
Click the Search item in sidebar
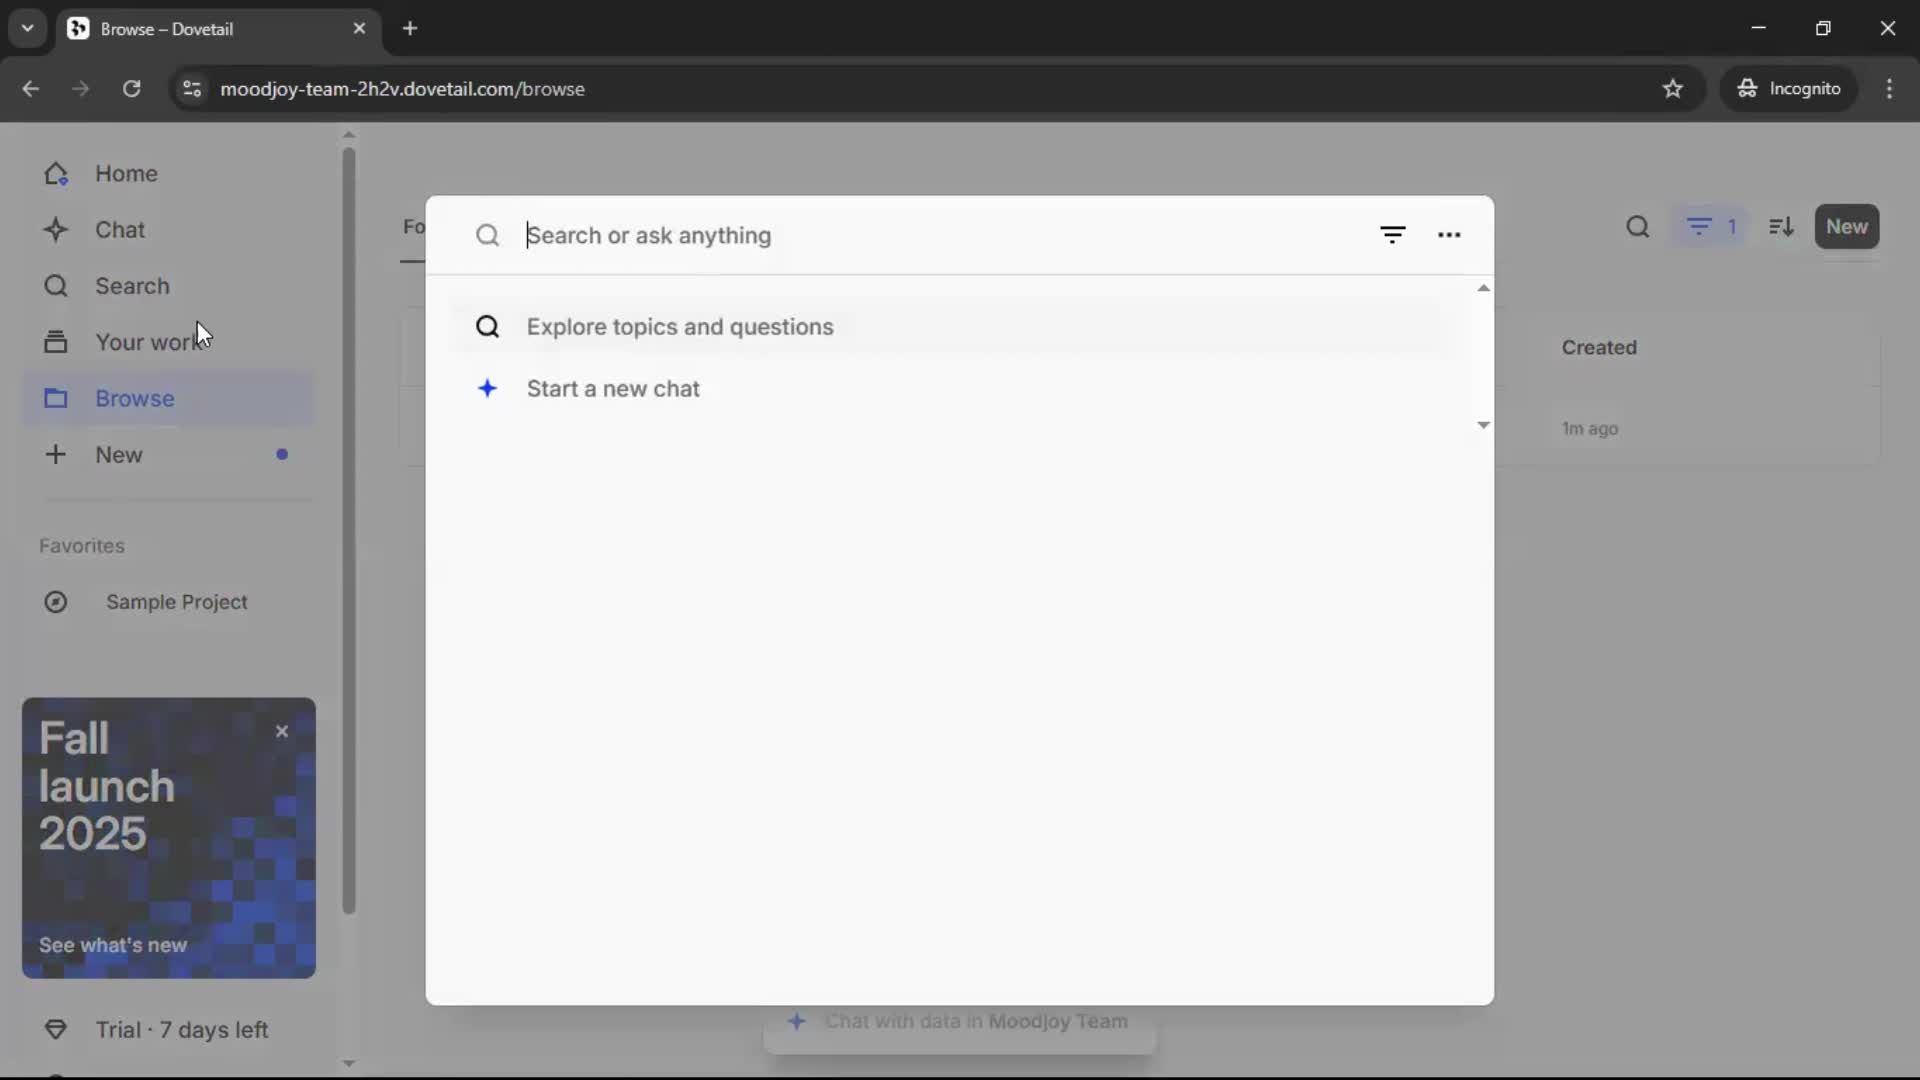[131, 286]
